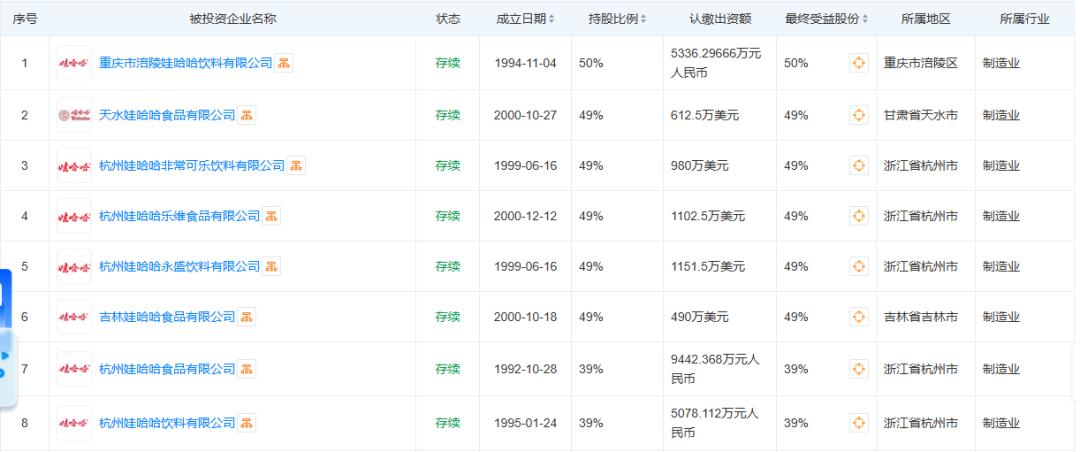Click logo of 杭州娃哈哈饮料有限公司
The image size is (1080, 452).
click(x=74, y=422)
